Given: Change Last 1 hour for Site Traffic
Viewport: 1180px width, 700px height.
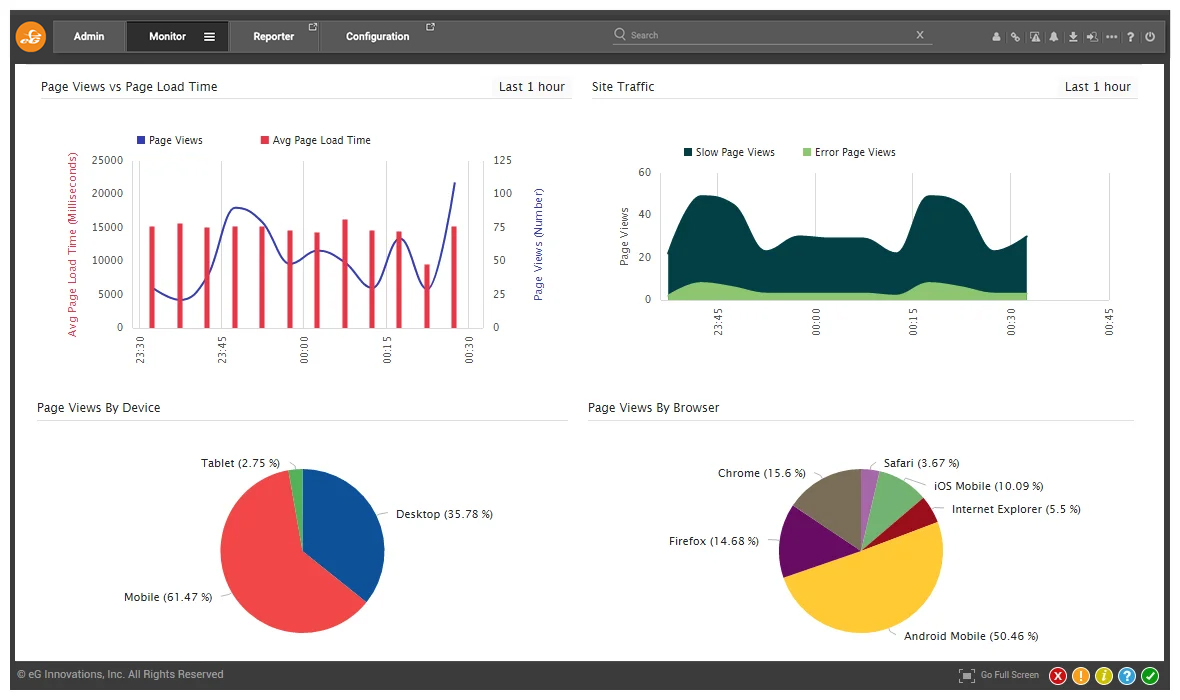Looking at the screenshot, I should (x=1097, y=87).
